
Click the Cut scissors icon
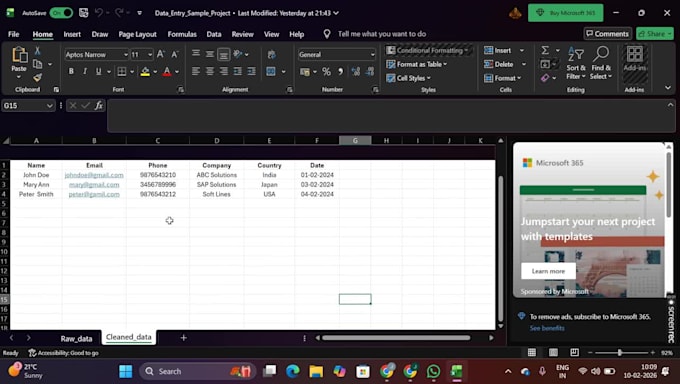click(x=38, y=51)
